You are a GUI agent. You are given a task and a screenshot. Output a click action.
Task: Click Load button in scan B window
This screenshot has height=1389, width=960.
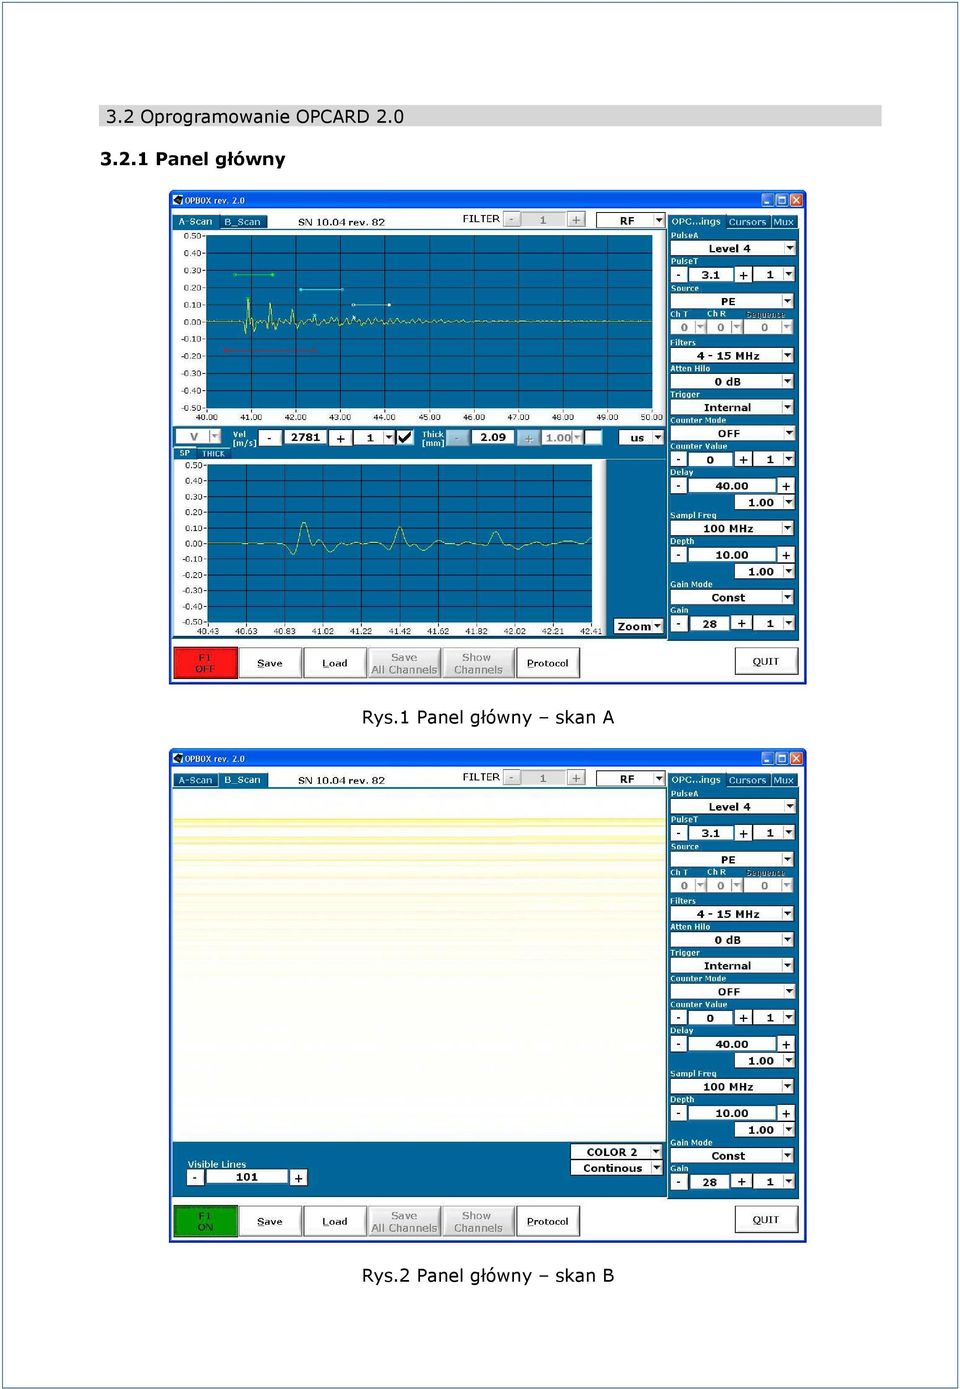(335, 1221)
